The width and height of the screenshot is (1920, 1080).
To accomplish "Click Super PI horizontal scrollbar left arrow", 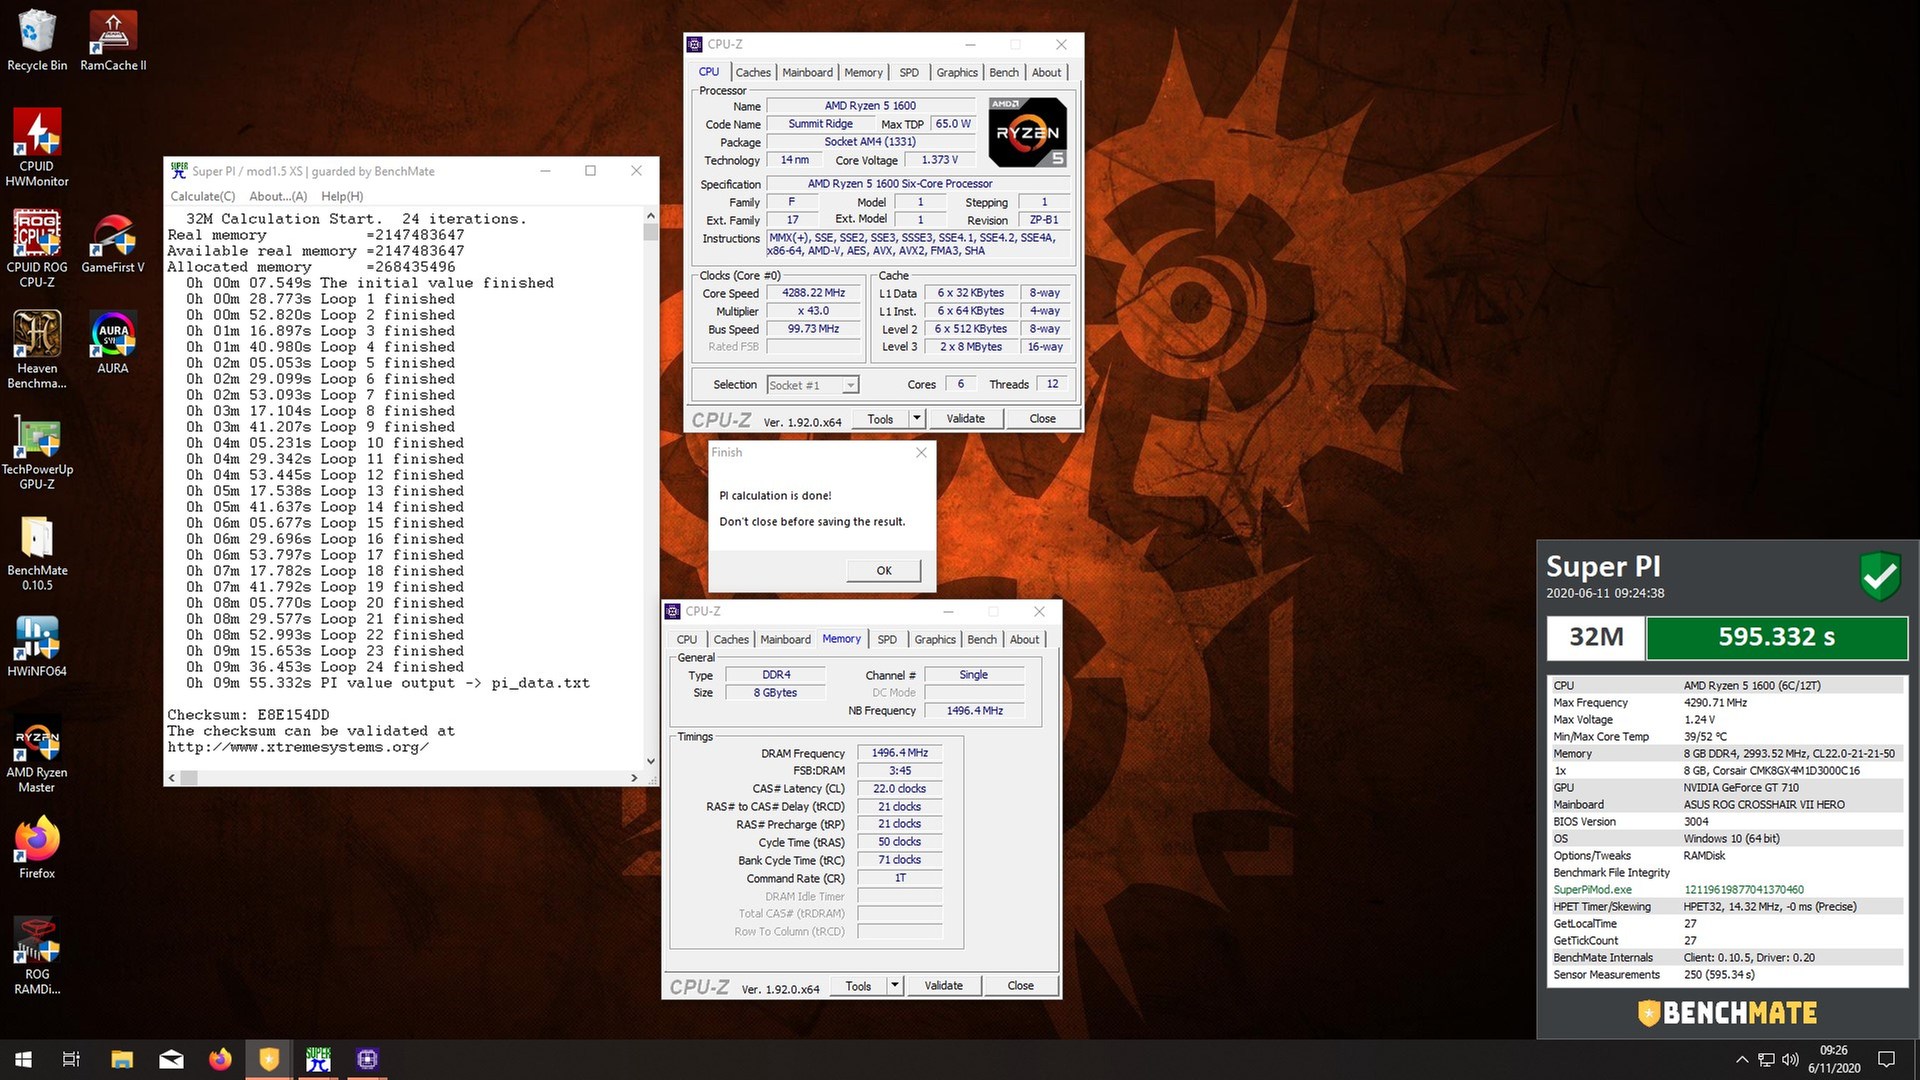I will (x=172, y=777).
